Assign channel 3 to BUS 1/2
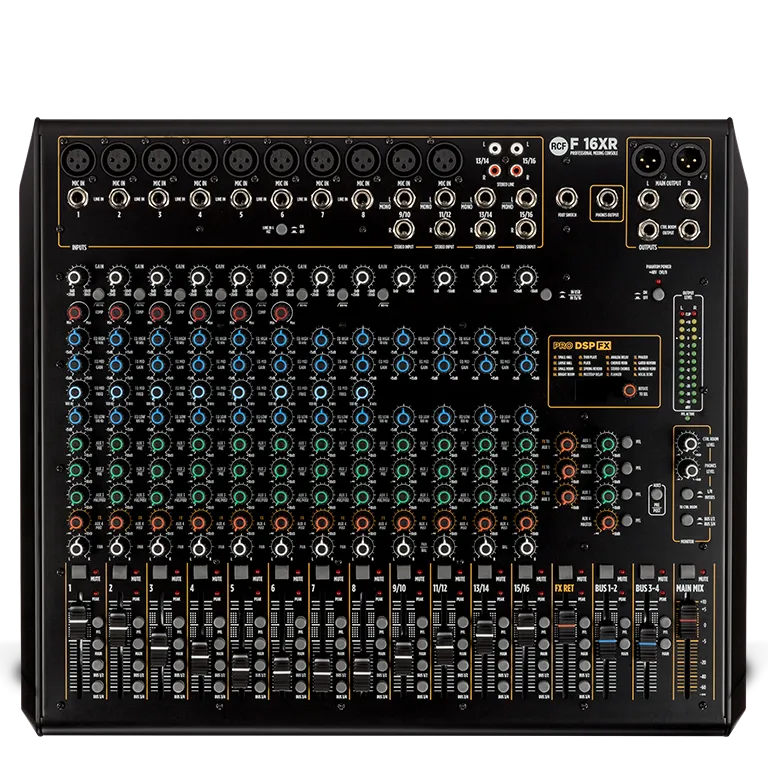Screen dimensions: 768x768 pyautogui.click(x=179, y=666)
